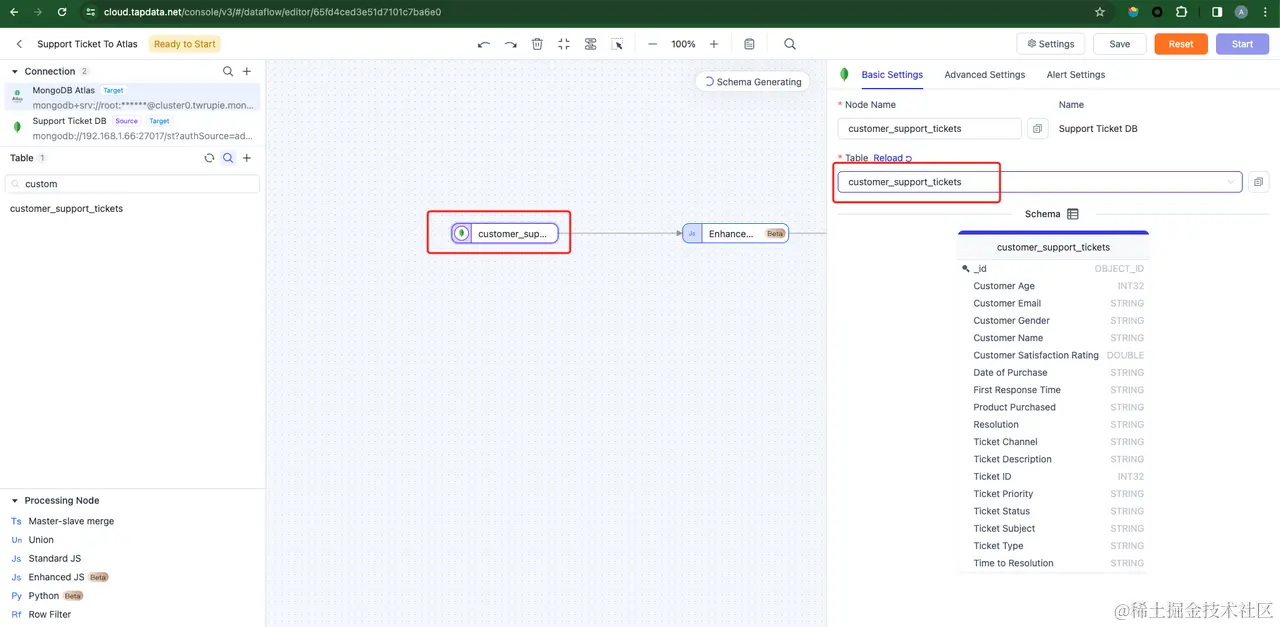Redo the last undone action
This screenshot has width=1280, height=627.
point(511,44)
